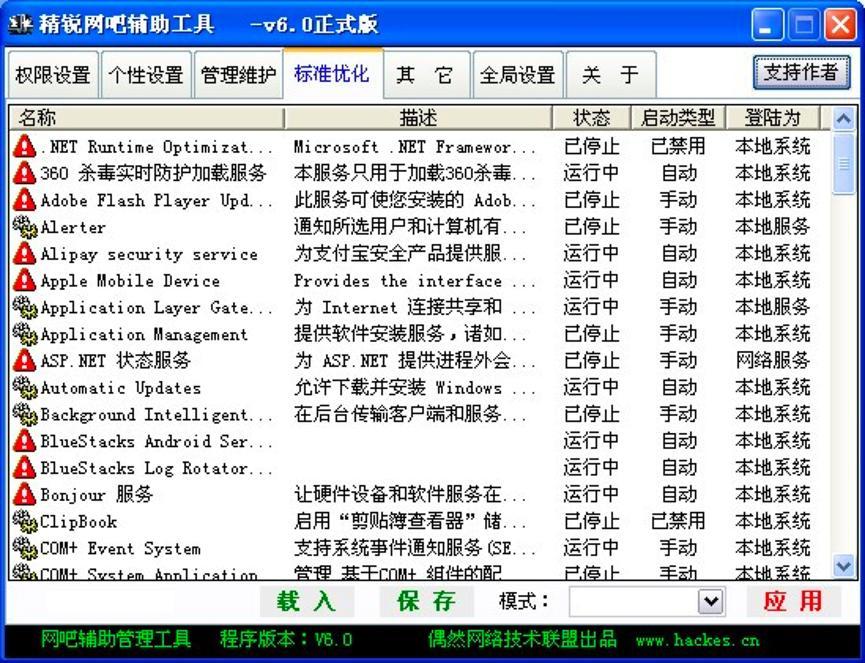Screen dimensions: 865x663
Task: Sort by the 名称 column header
Action: (146, 117)
